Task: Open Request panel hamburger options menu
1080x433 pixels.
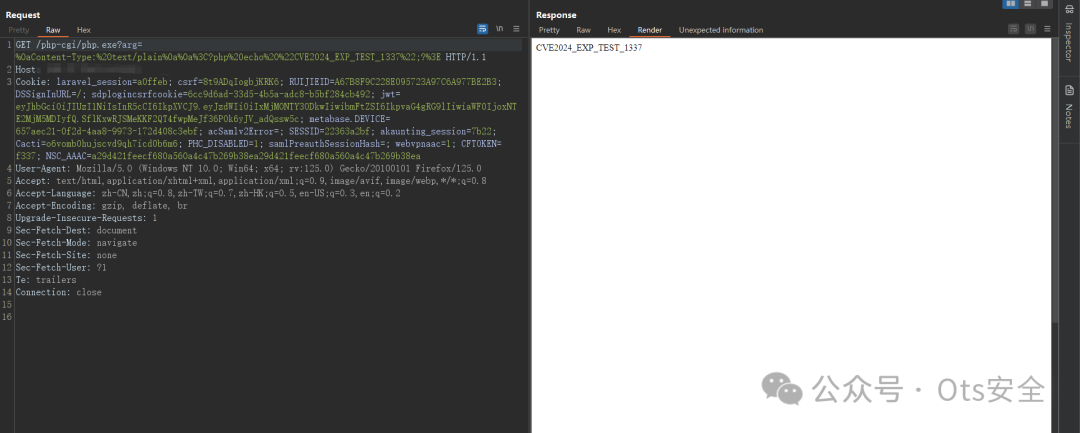Action: 516,29
